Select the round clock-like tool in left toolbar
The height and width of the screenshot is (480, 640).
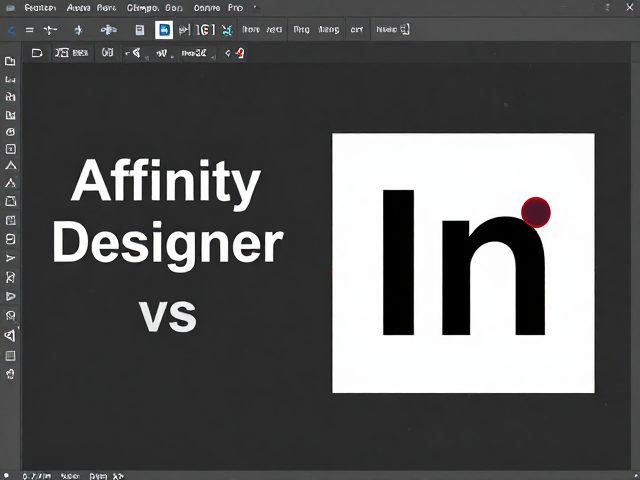(x=11, y=132)
